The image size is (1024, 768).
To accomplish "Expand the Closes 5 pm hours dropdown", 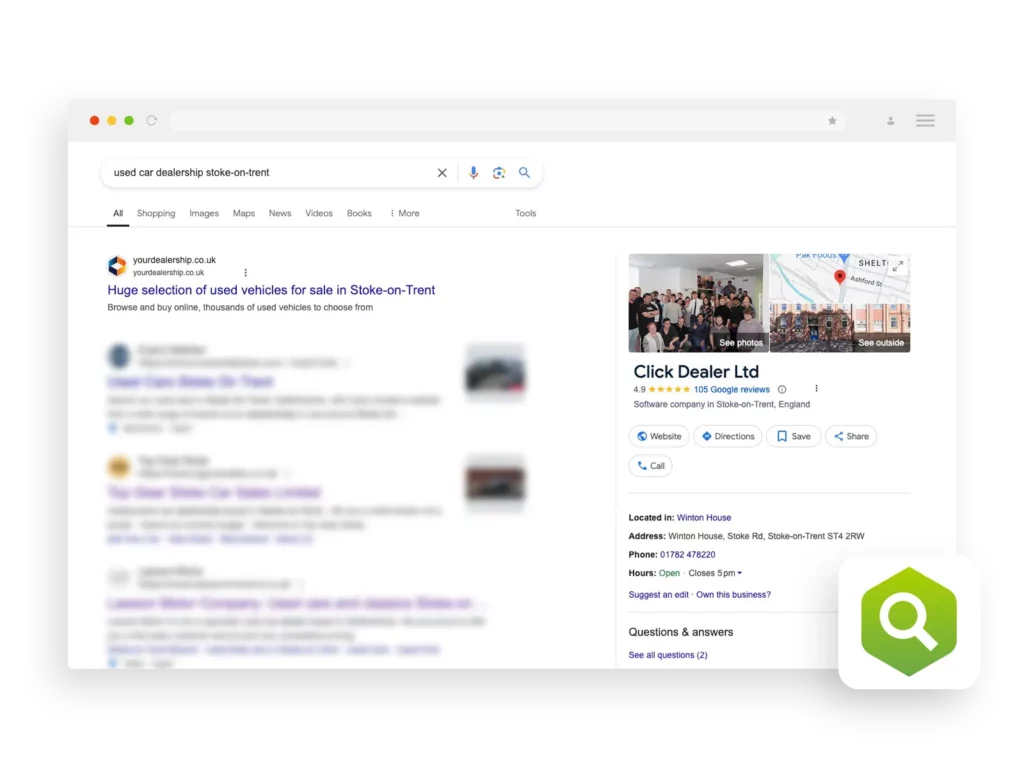I will click(x=715, y=573).
